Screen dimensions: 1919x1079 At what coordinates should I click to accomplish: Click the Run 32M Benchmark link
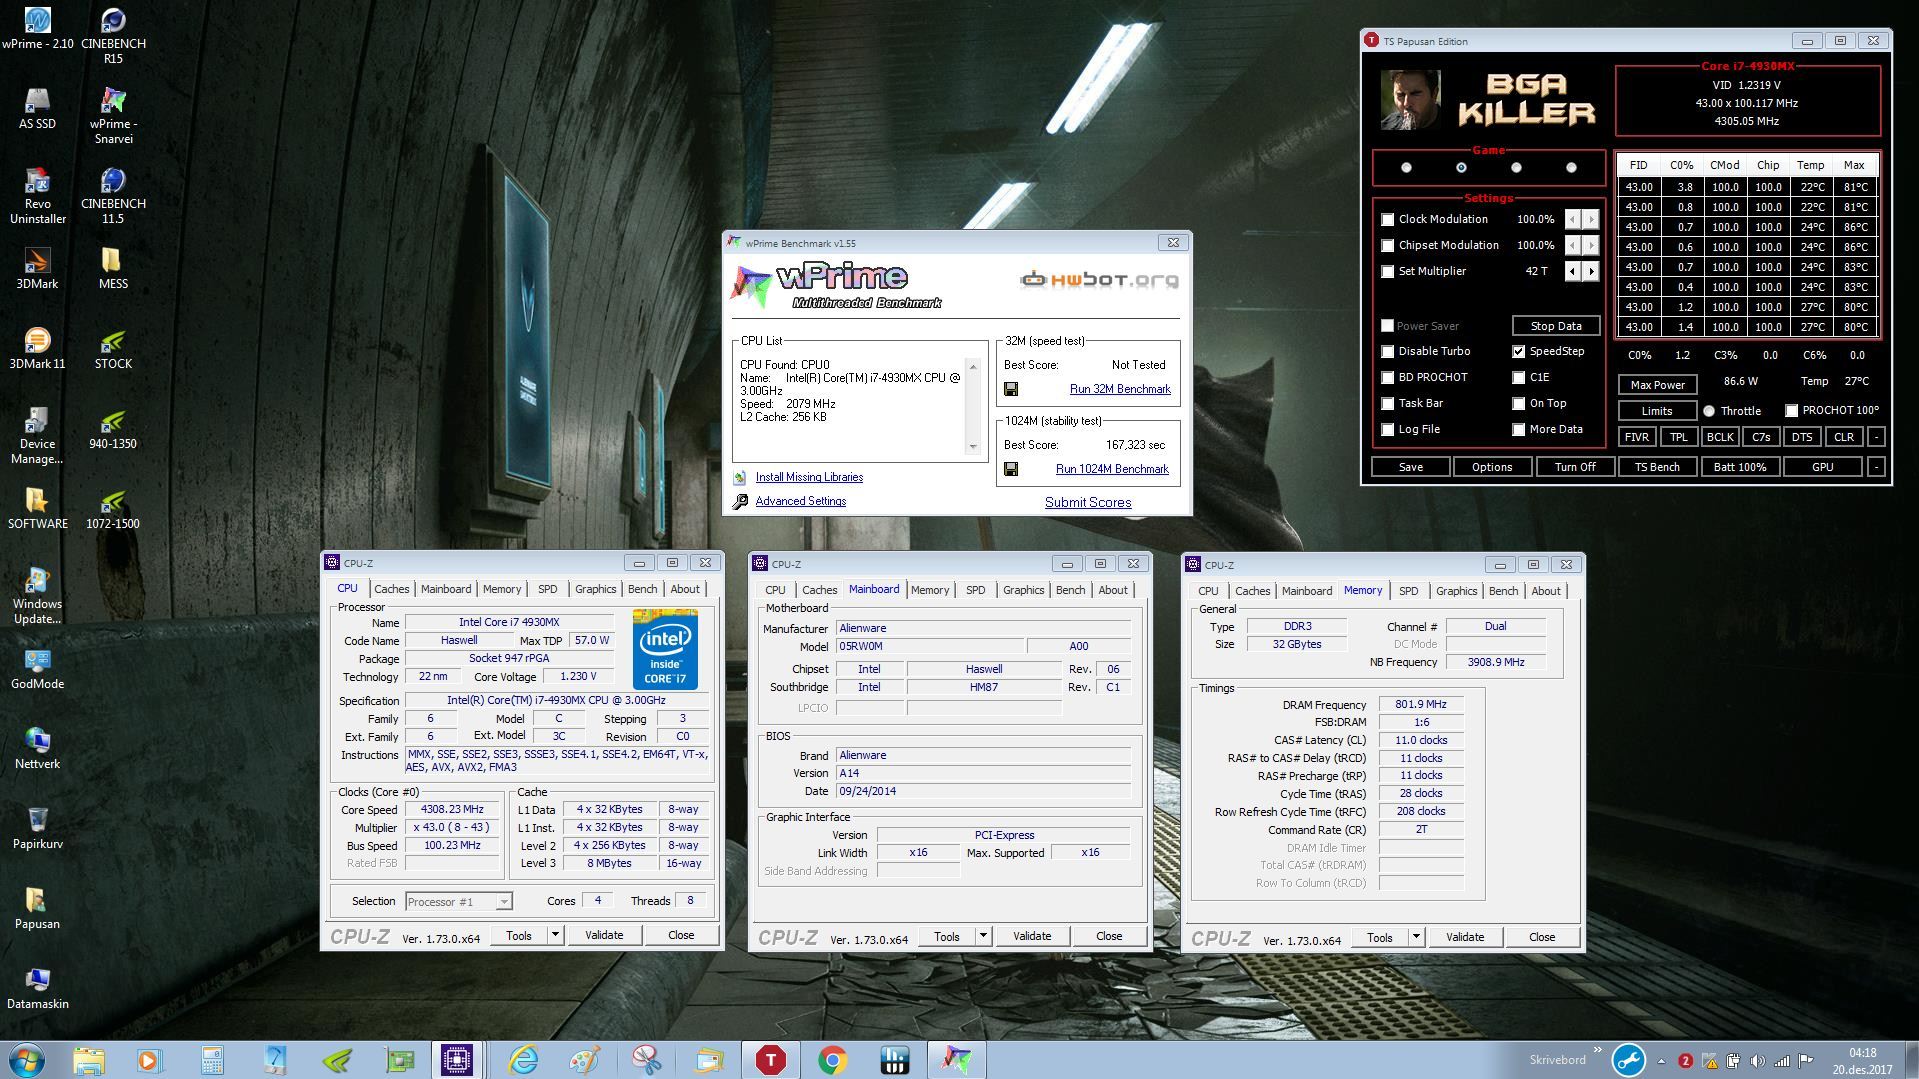[x=1120, y=389]
